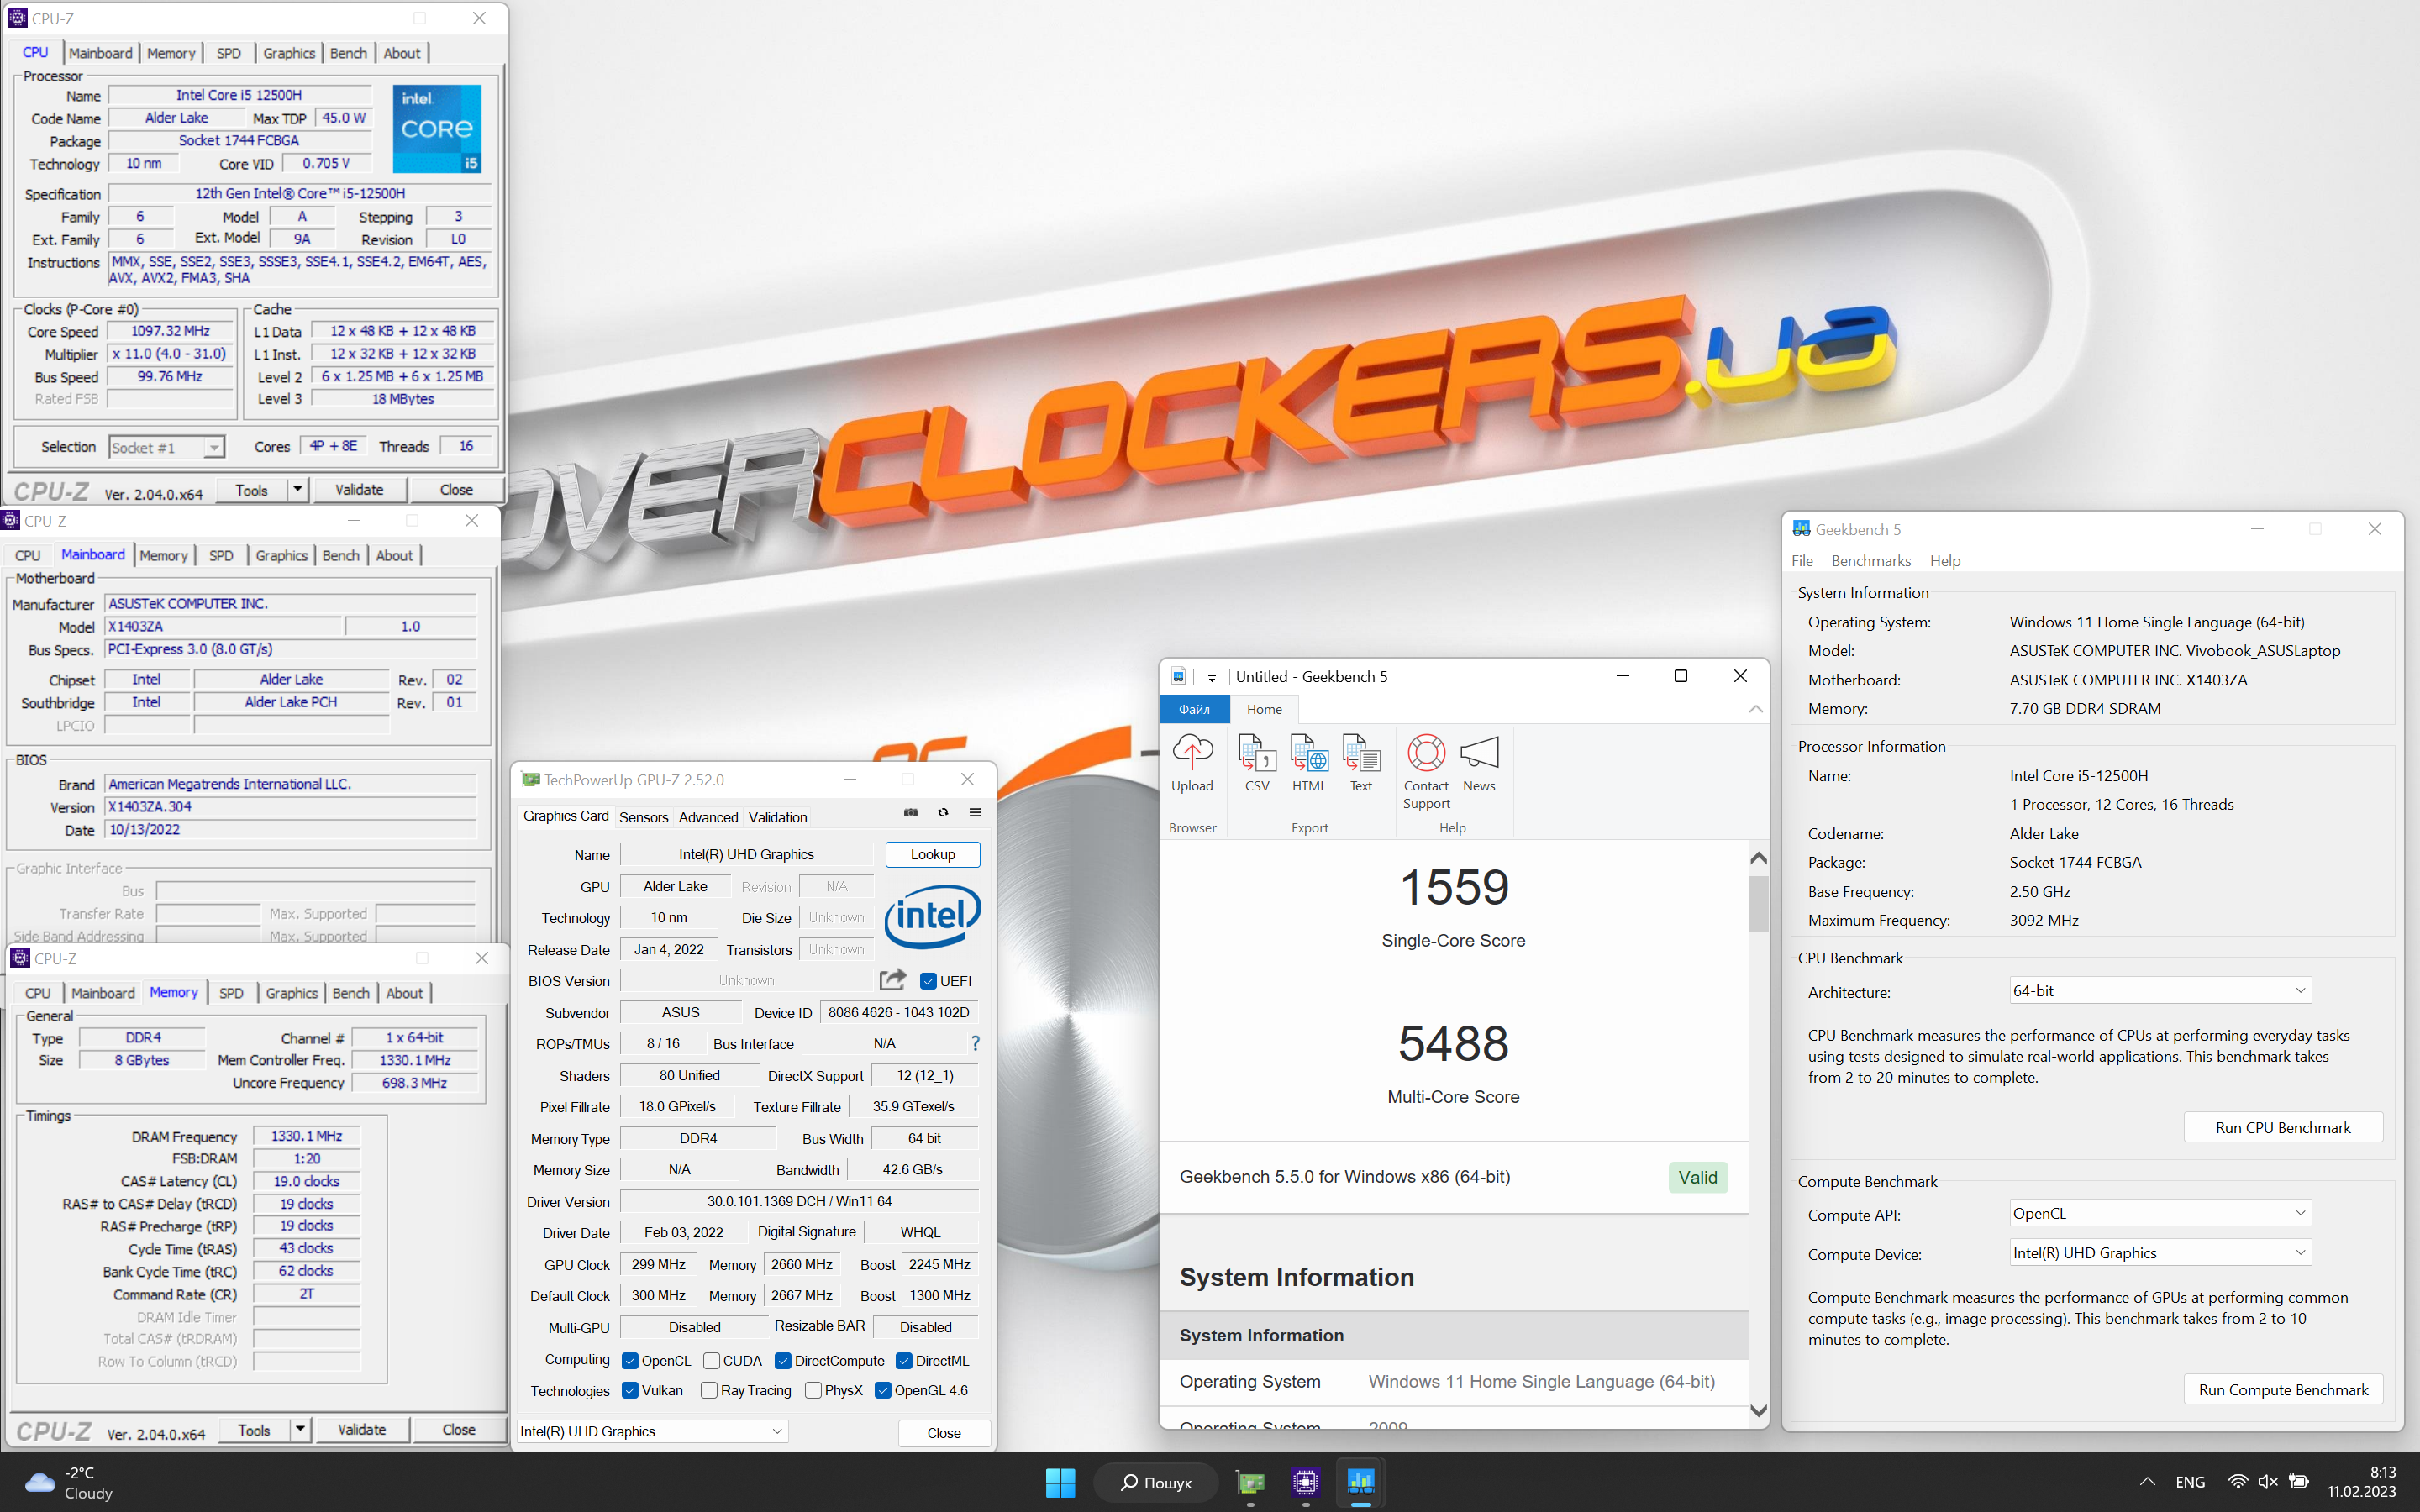2420x1512 pixels.
Task: Open CPU-Z from the taskbar
Action: point(1305,1482)
